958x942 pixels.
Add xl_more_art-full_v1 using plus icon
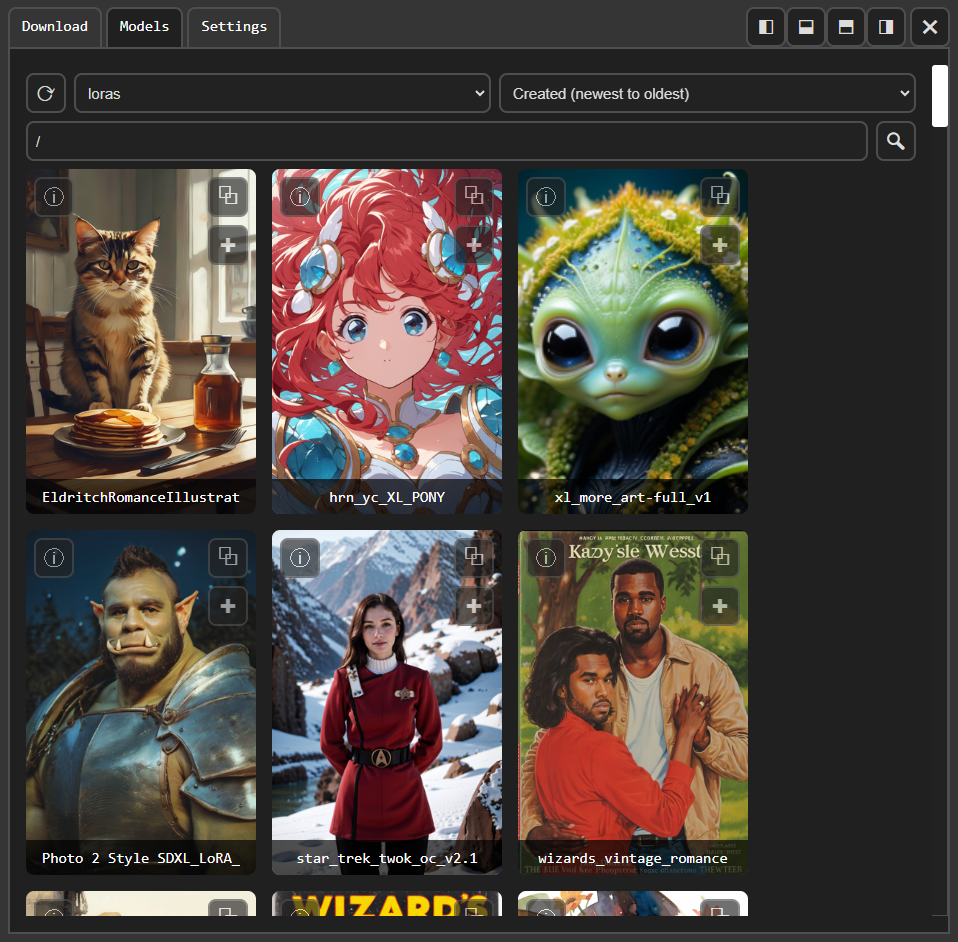point(719,245)
